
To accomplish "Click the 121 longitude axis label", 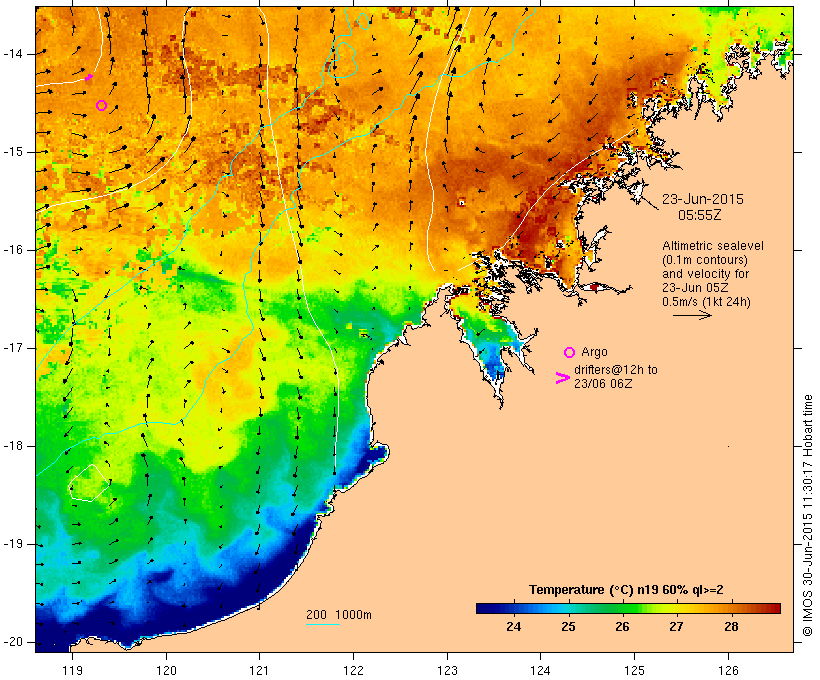I will click(259, 671).
